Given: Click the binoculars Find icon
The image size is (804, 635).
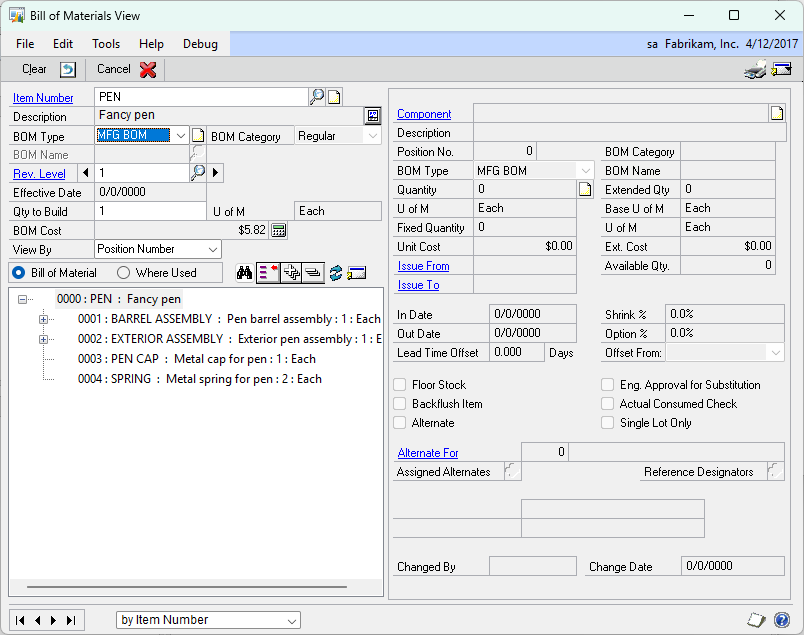Looking at the screenshot, I should 244,272.
